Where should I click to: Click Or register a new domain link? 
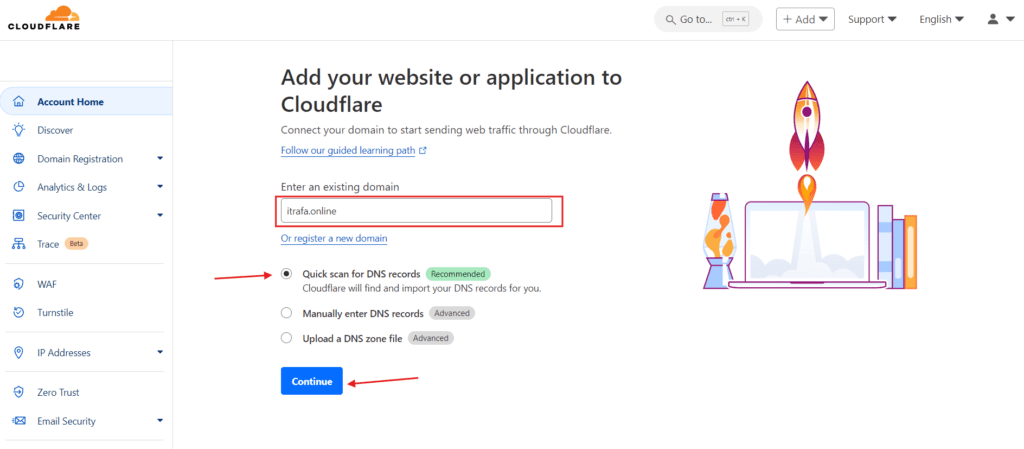tap(334, 238)
